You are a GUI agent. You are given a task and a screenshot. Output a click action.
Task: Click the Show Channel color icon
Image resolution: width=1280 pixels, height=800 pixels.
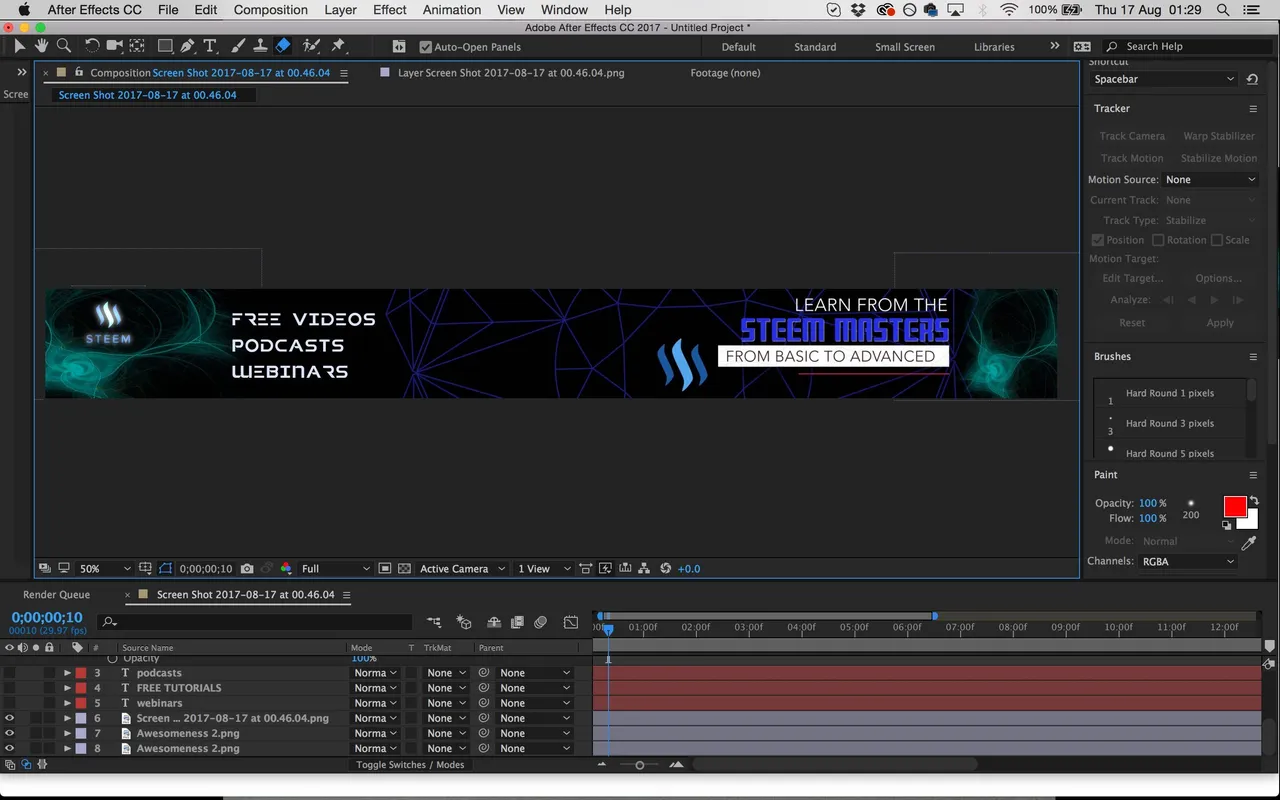[x=286, y=569]
